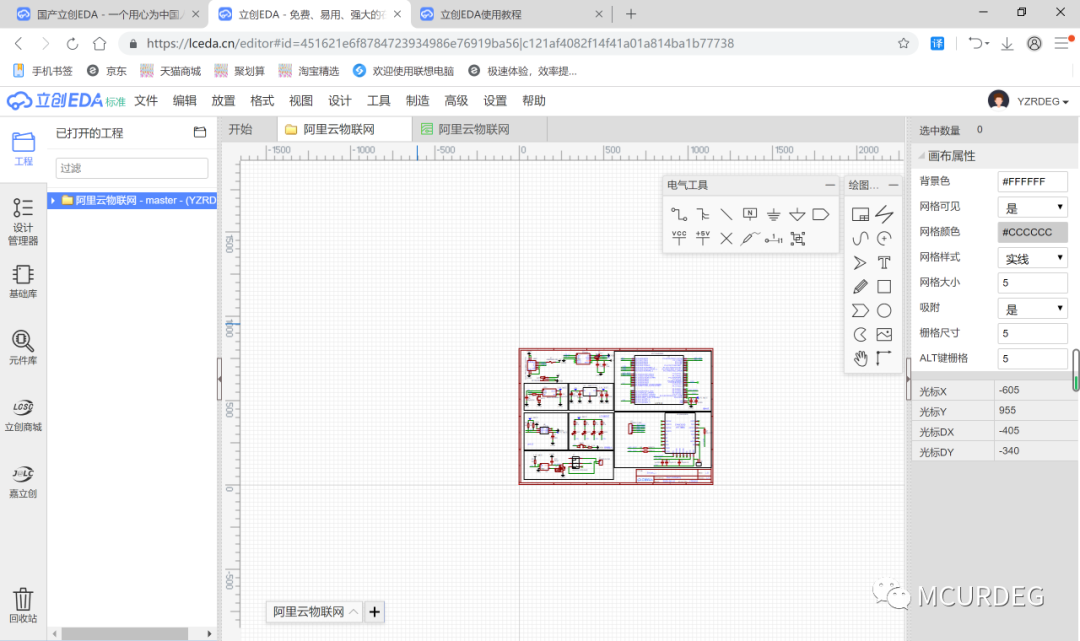Screen dimensions: 1080x641
Task: Open the 设置 menu
Action: pyautogui.click(x=495, y=101)
